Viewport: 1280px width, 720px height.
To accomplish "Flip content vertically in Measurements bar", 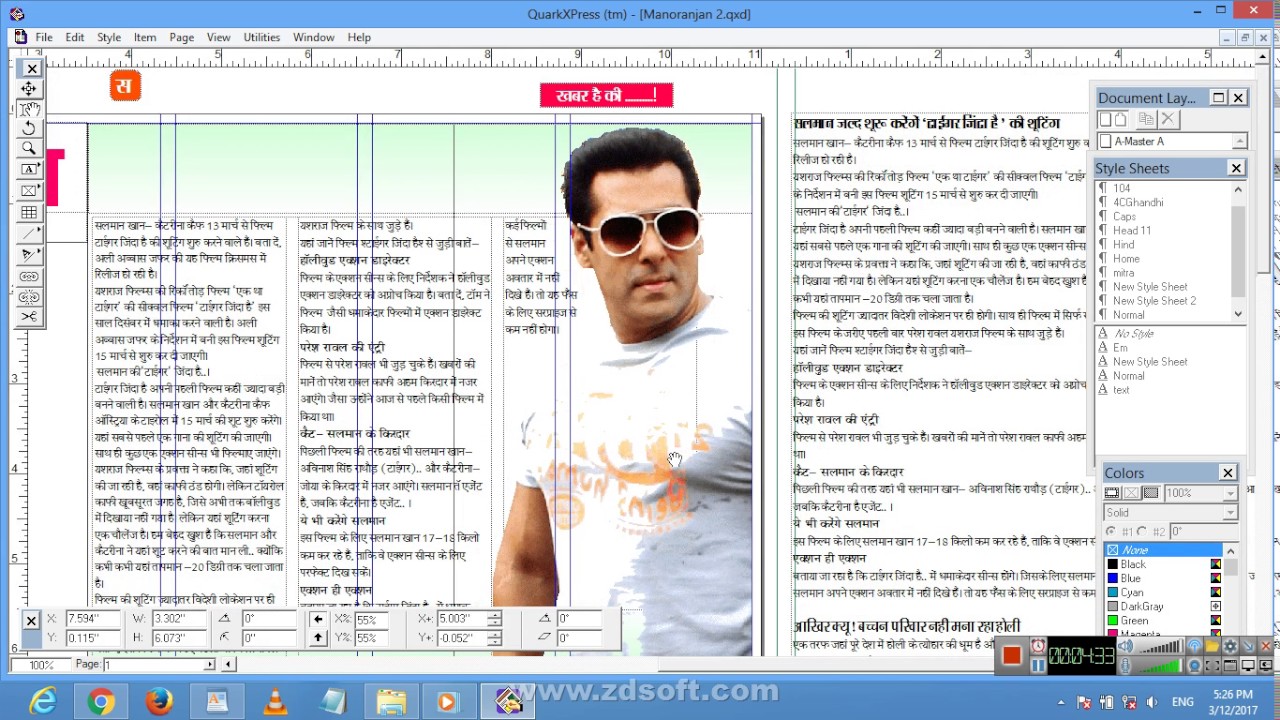I will click(x=318, y=637).
